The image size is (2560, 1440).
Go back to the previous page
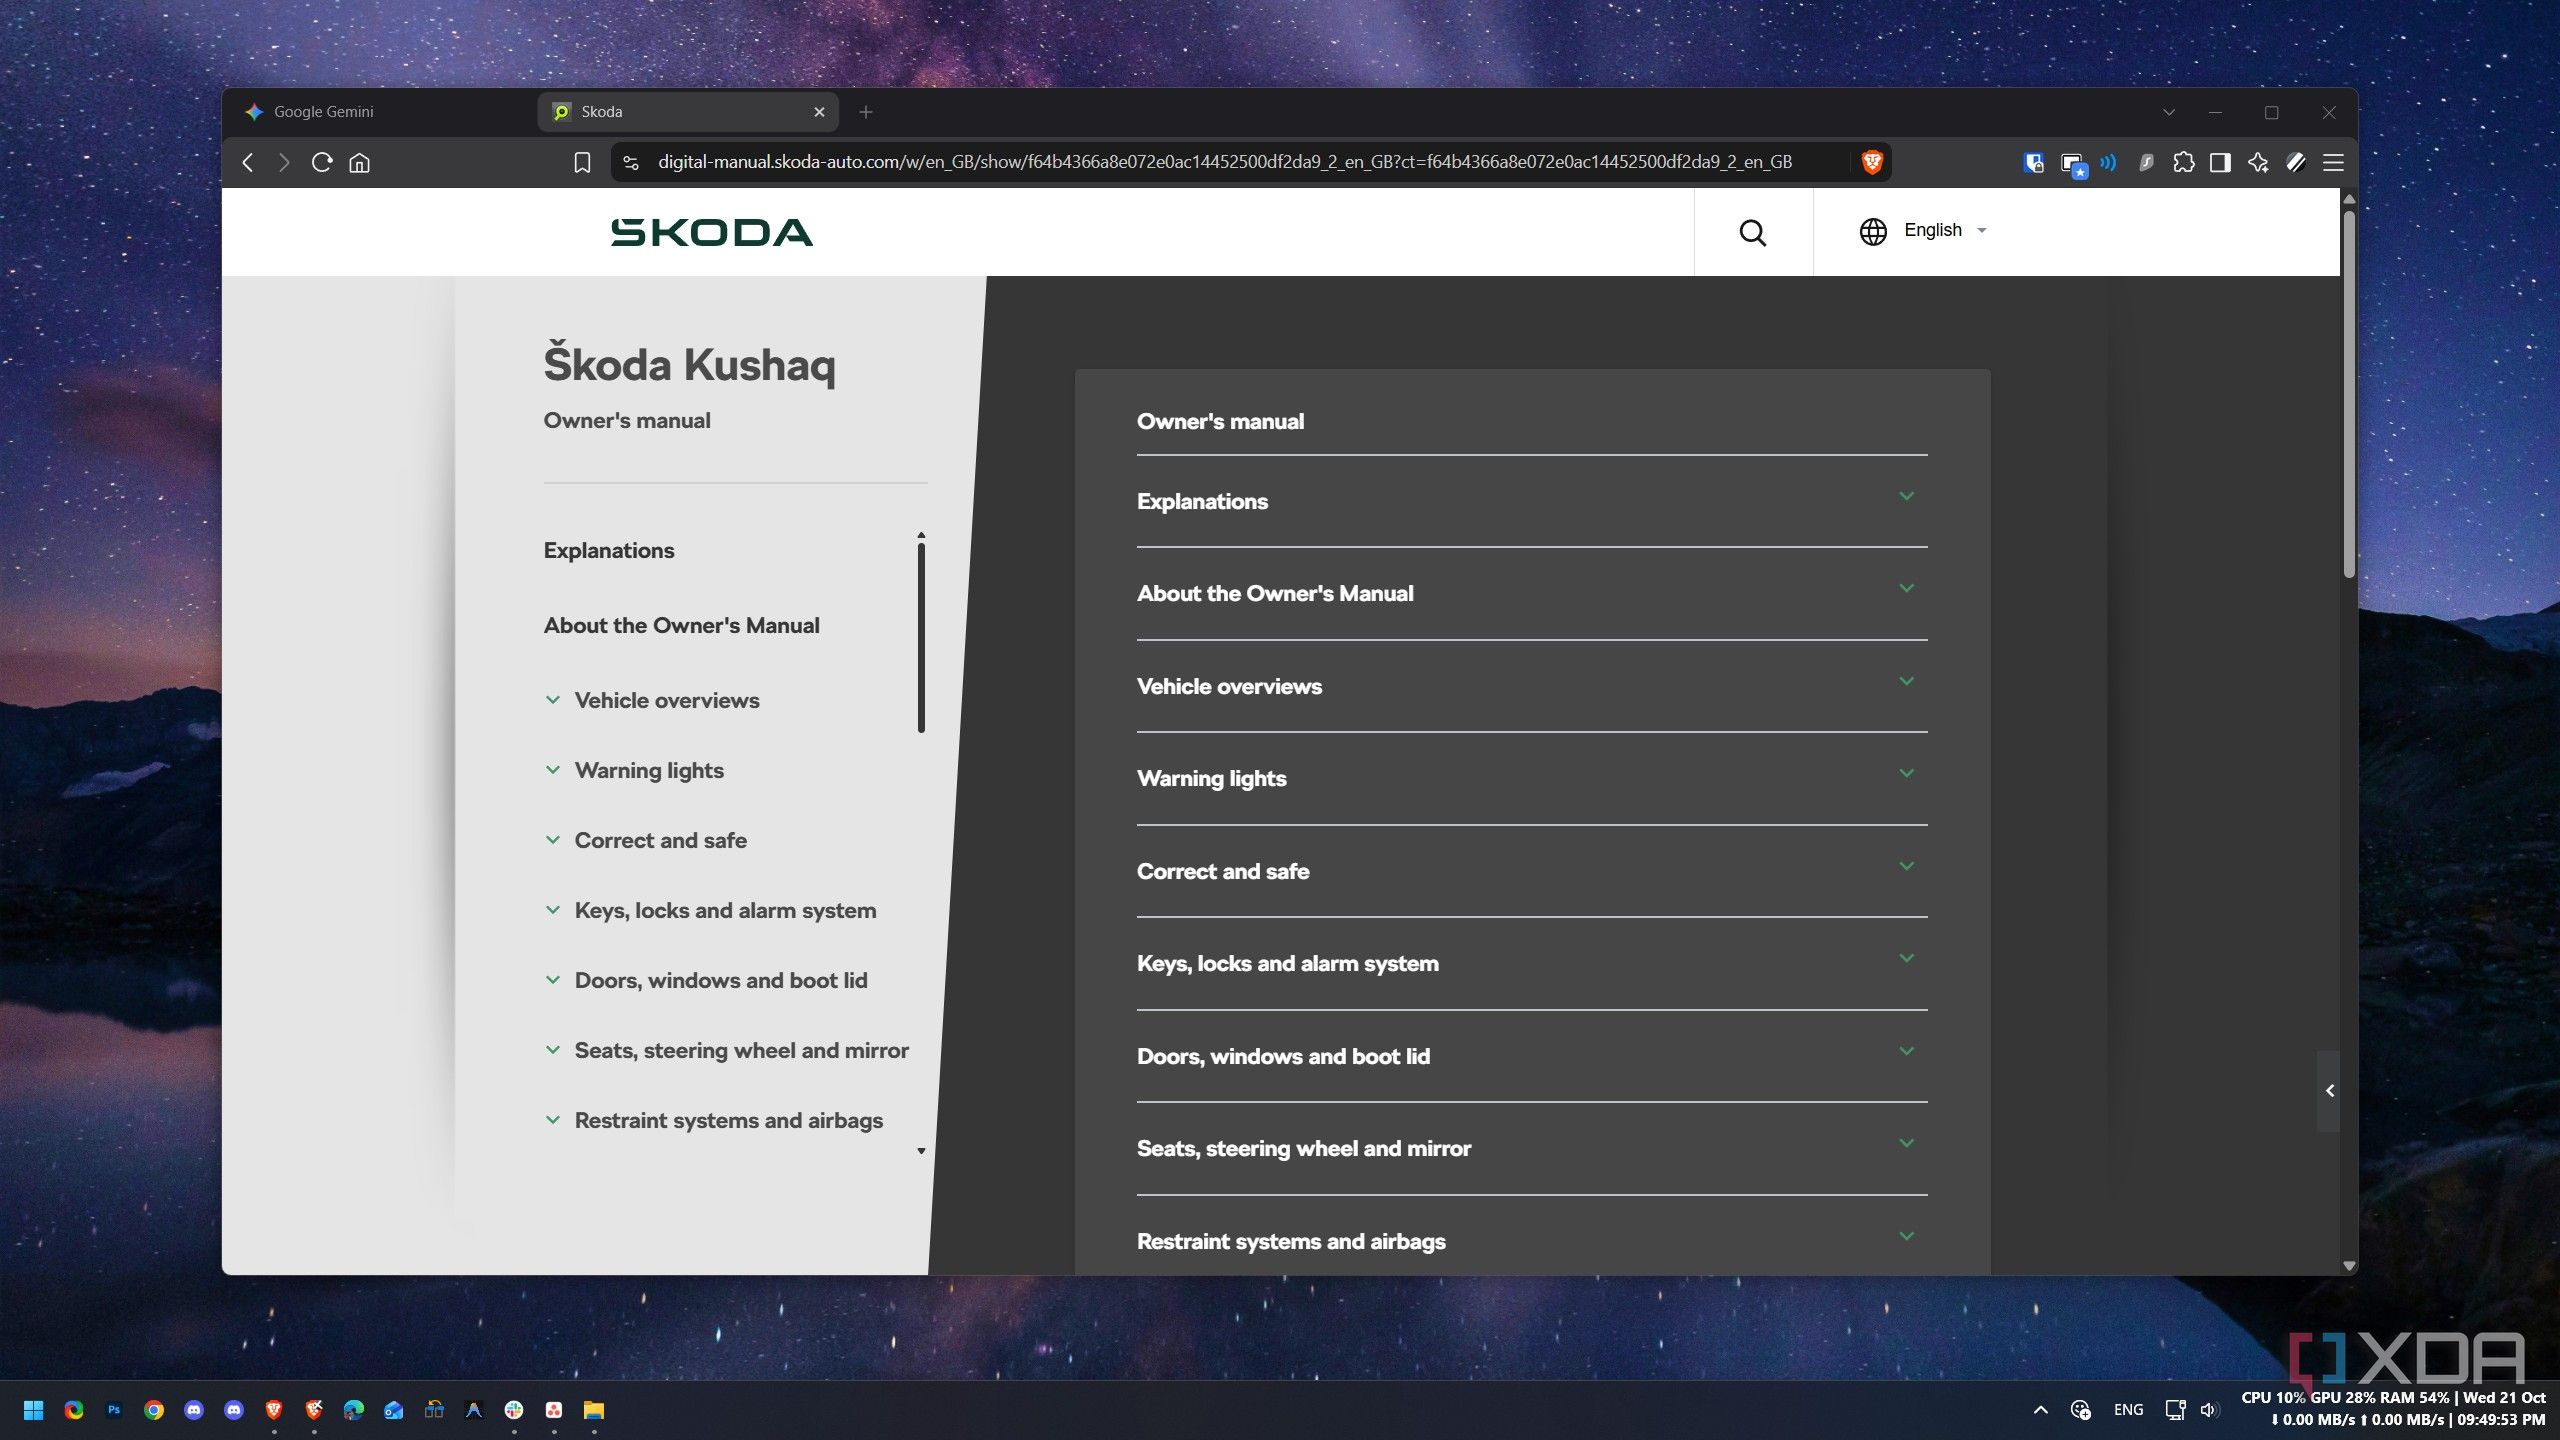point(248,162)
